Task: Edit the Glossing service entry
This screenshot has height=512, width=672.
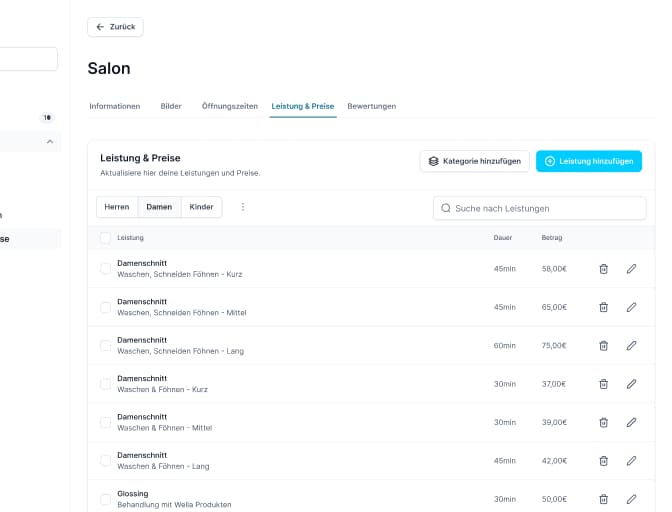Action: pos(631,499)
